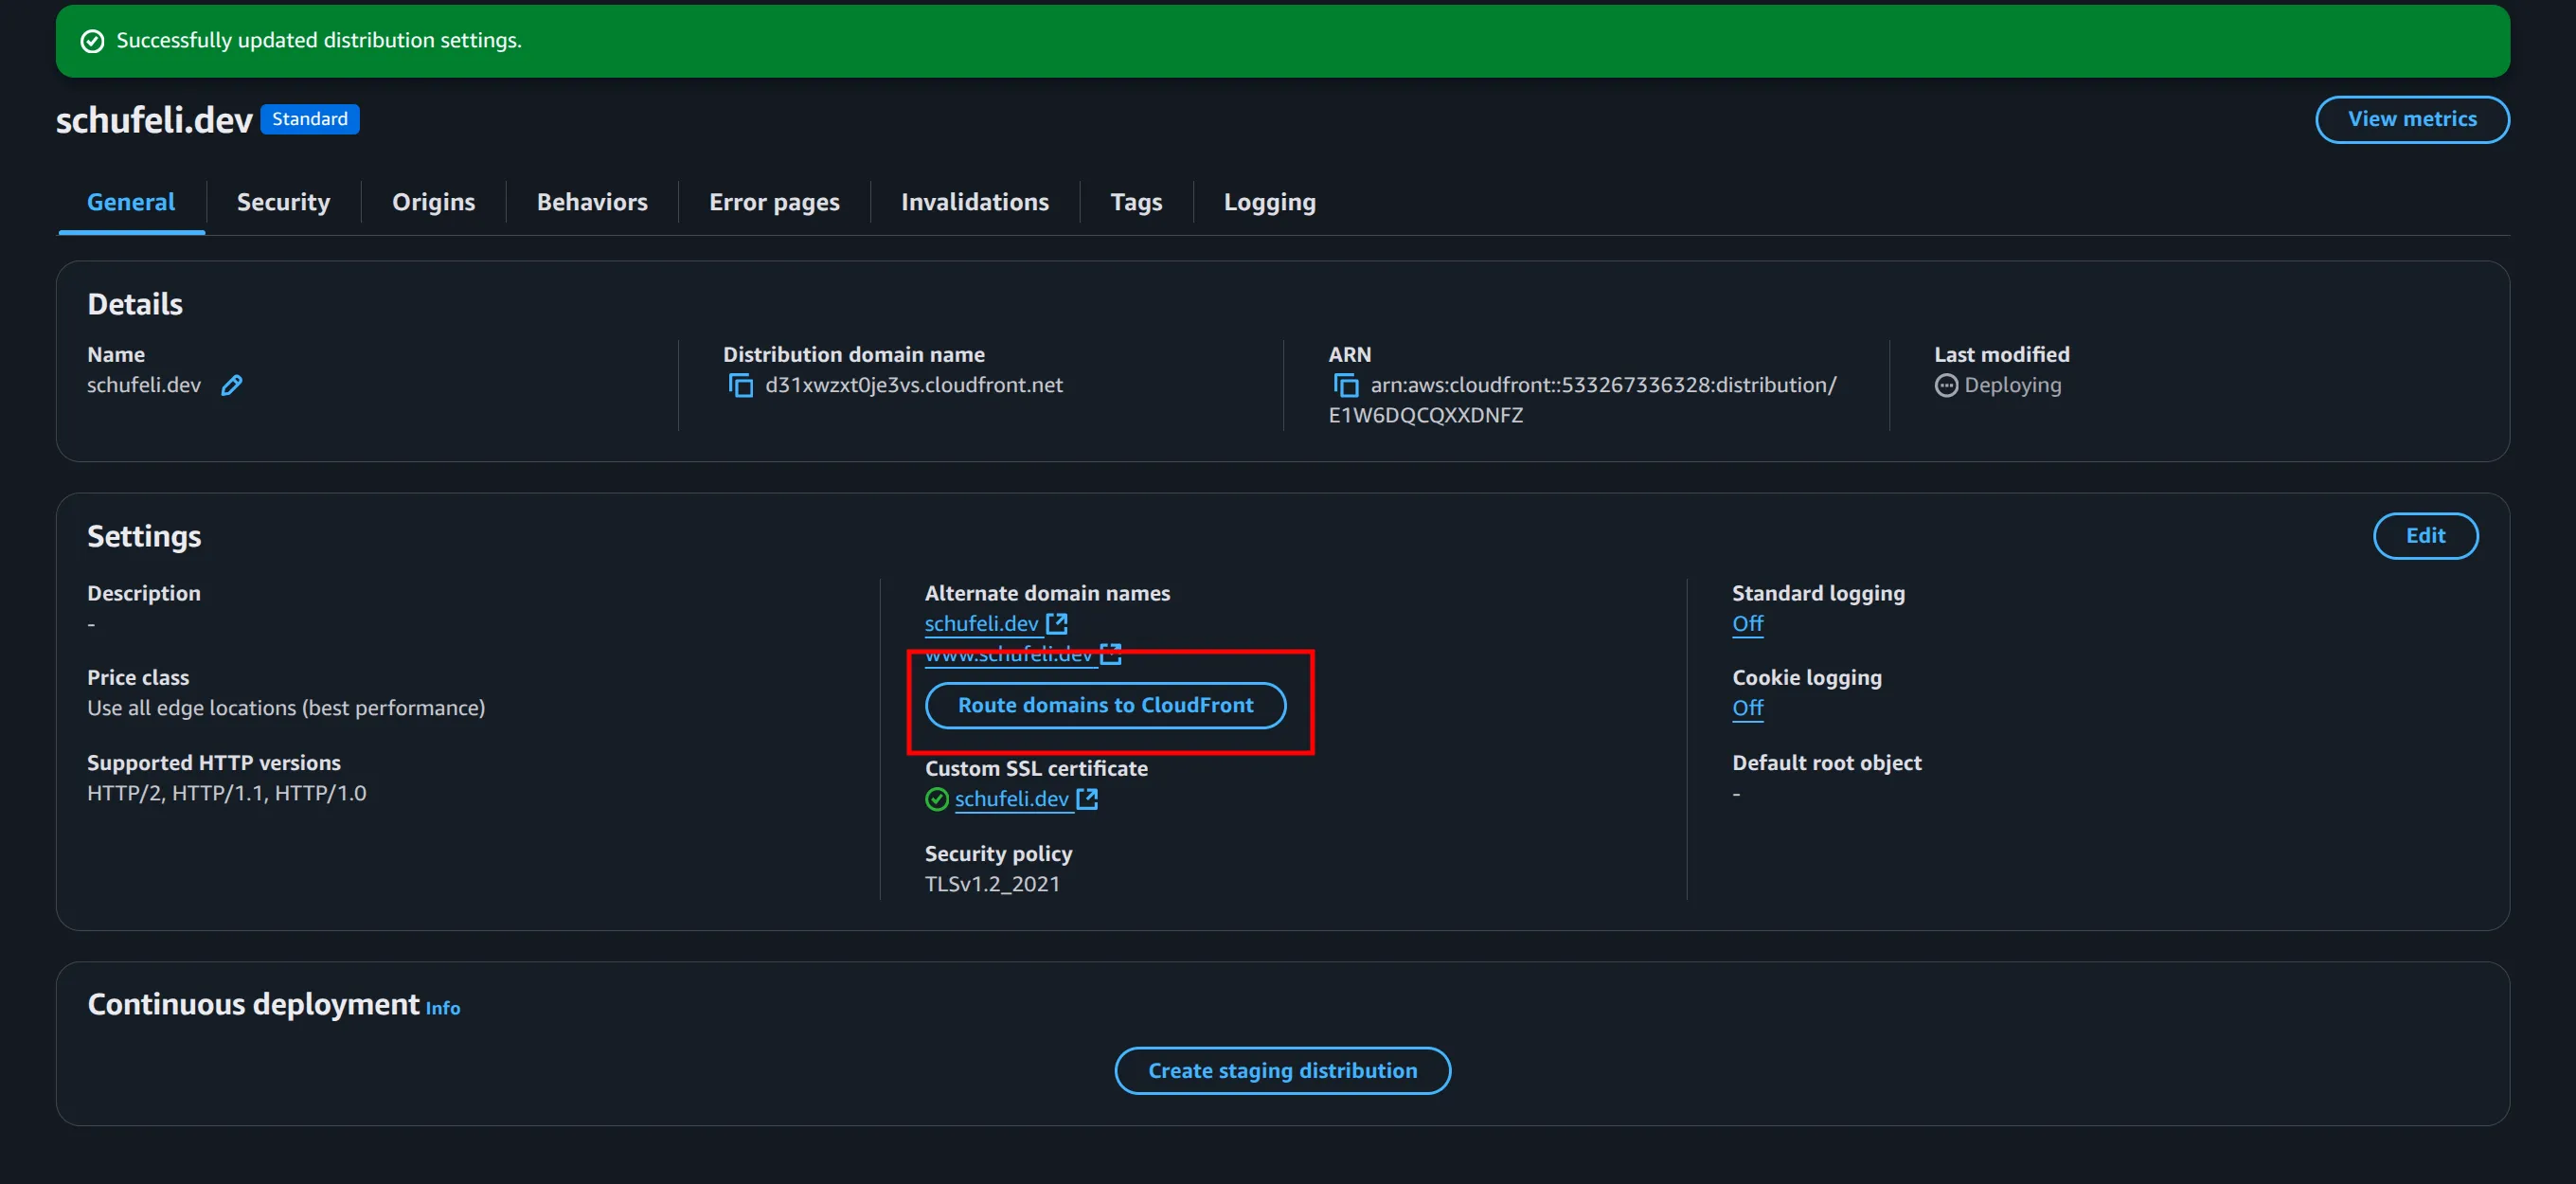Image resolution: width=2576 pixels, height=1184 pixels.
Task: Click the Deploying status icon
Action: click(1945, 385)
